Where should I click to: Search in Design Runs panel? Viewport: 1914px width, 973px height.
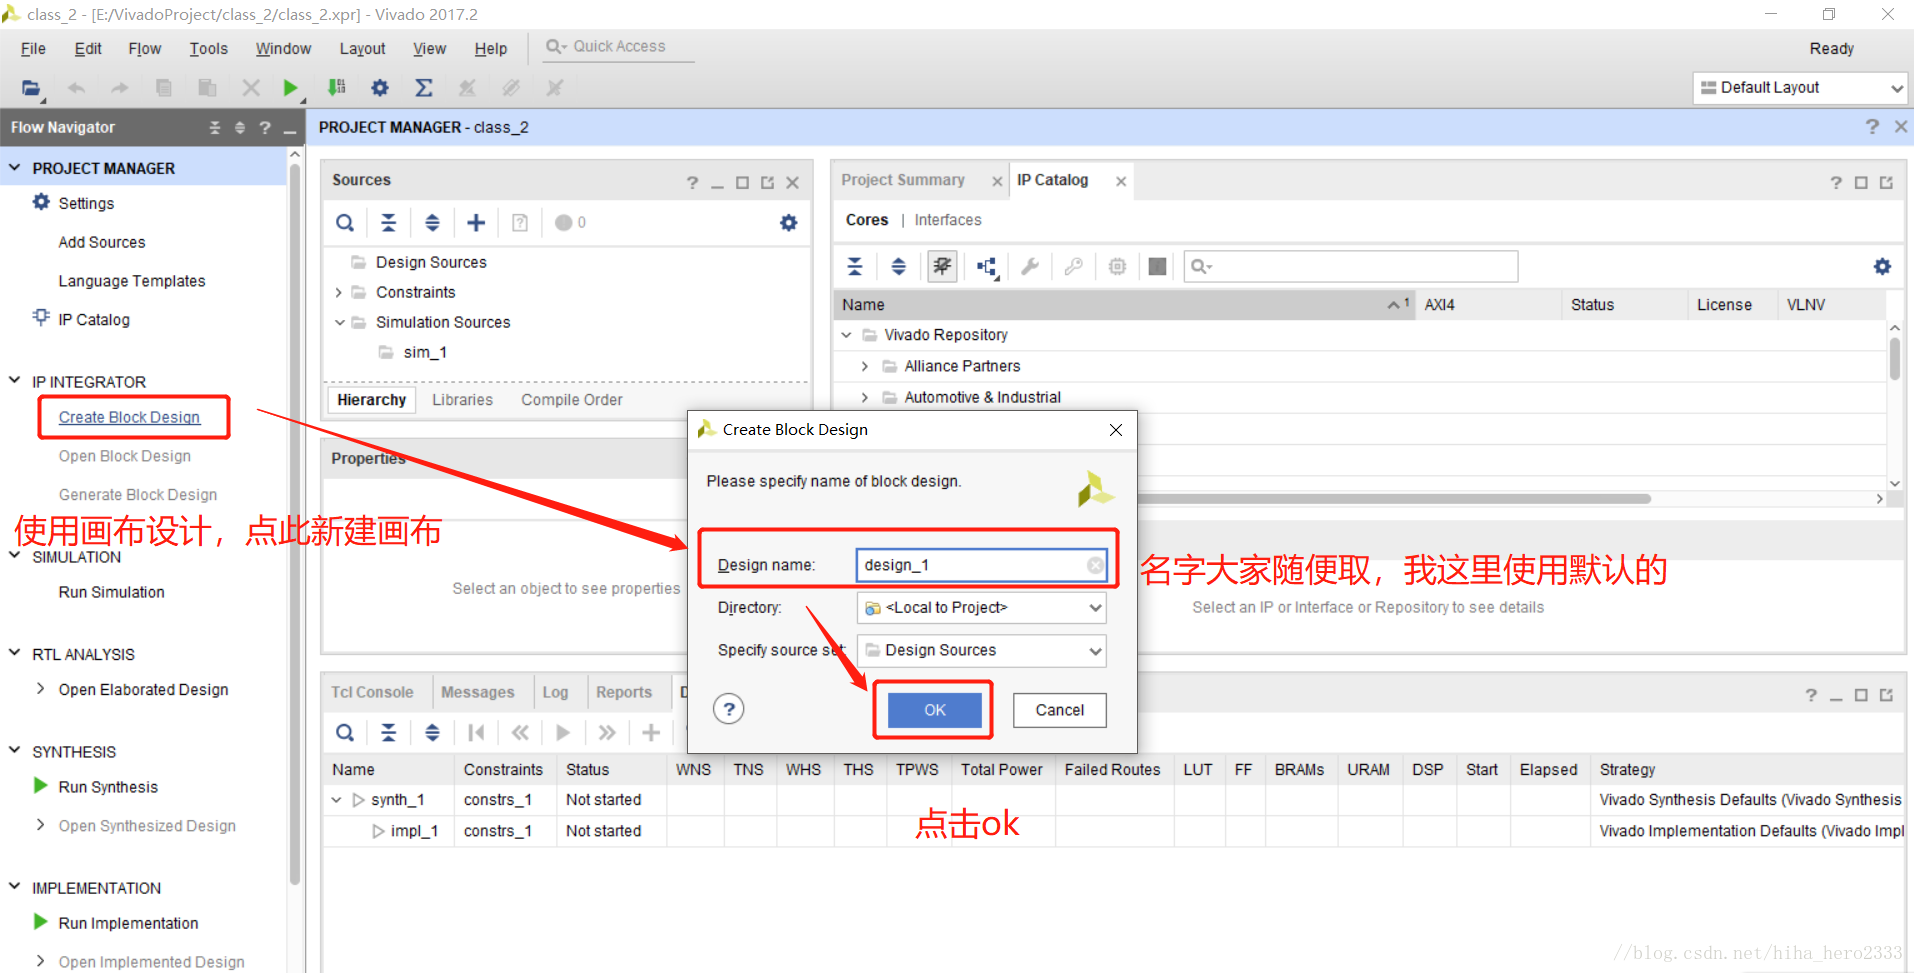click(x=345, y=733)
